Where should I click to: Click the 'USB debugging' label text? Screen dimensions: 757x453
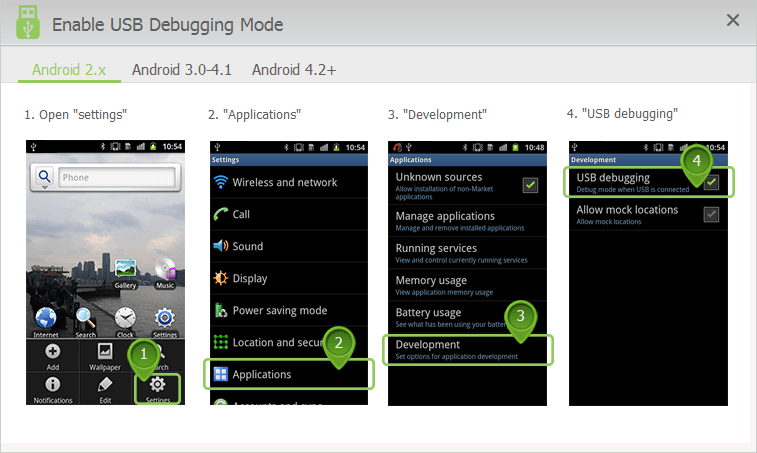(x=613, y=178)
